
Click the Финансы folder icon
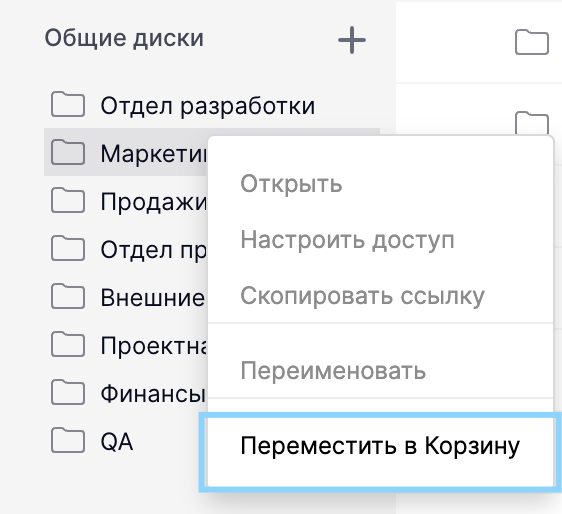[68, 392]
